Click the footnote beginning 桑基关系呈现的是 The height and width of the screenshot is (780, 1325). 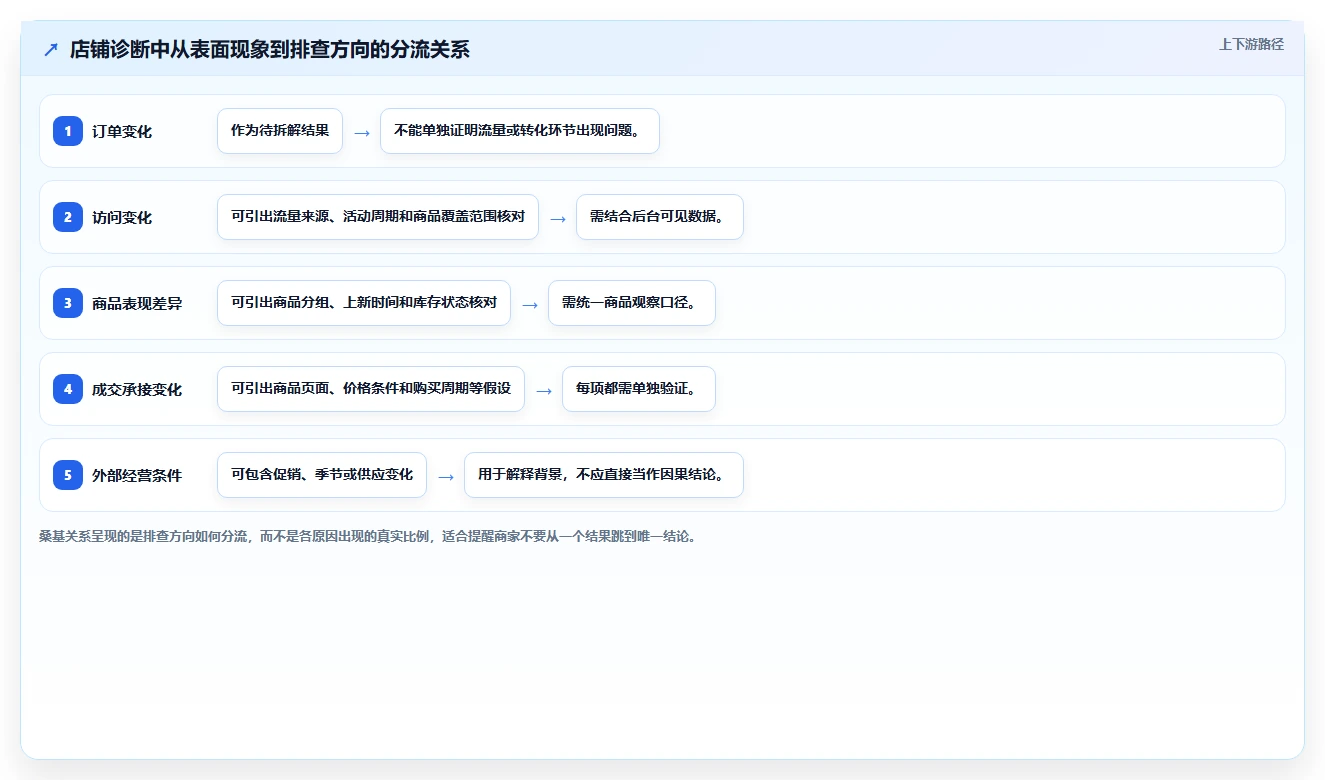click(x=367, y=536)
